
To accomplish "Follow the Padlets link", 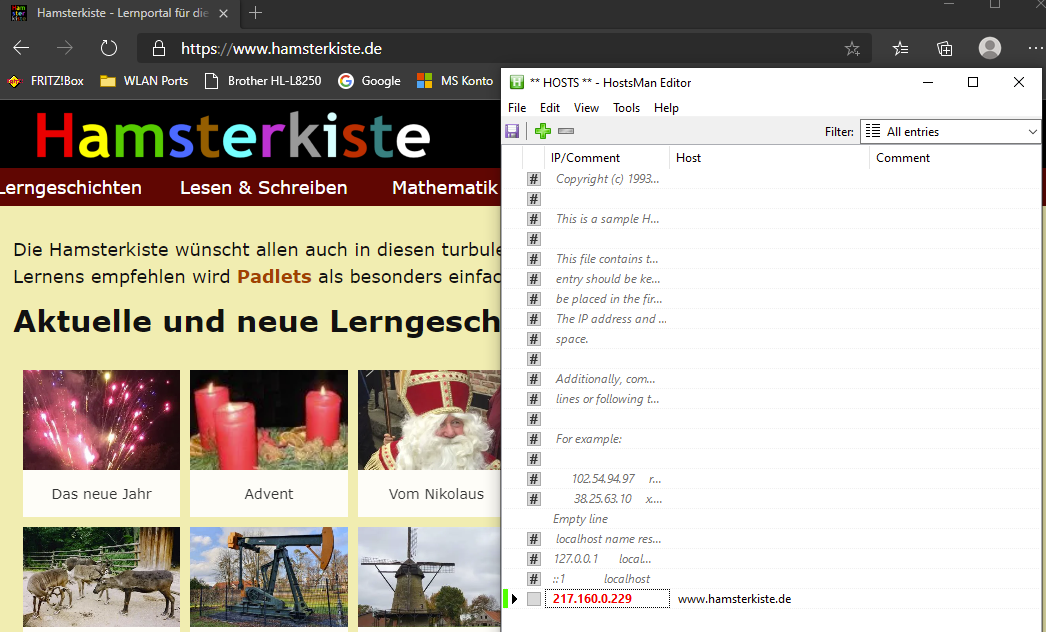I will (274, 276).
